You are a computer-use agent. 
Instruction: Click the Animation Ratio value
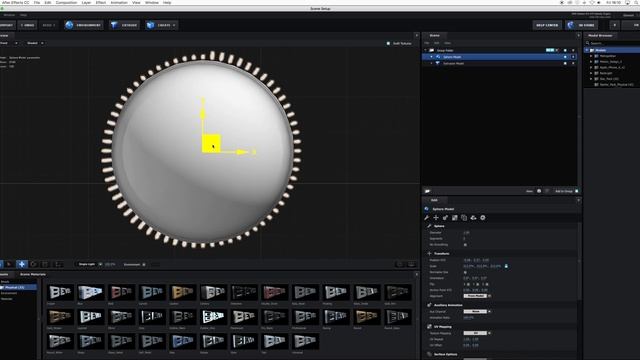(469, 317)
